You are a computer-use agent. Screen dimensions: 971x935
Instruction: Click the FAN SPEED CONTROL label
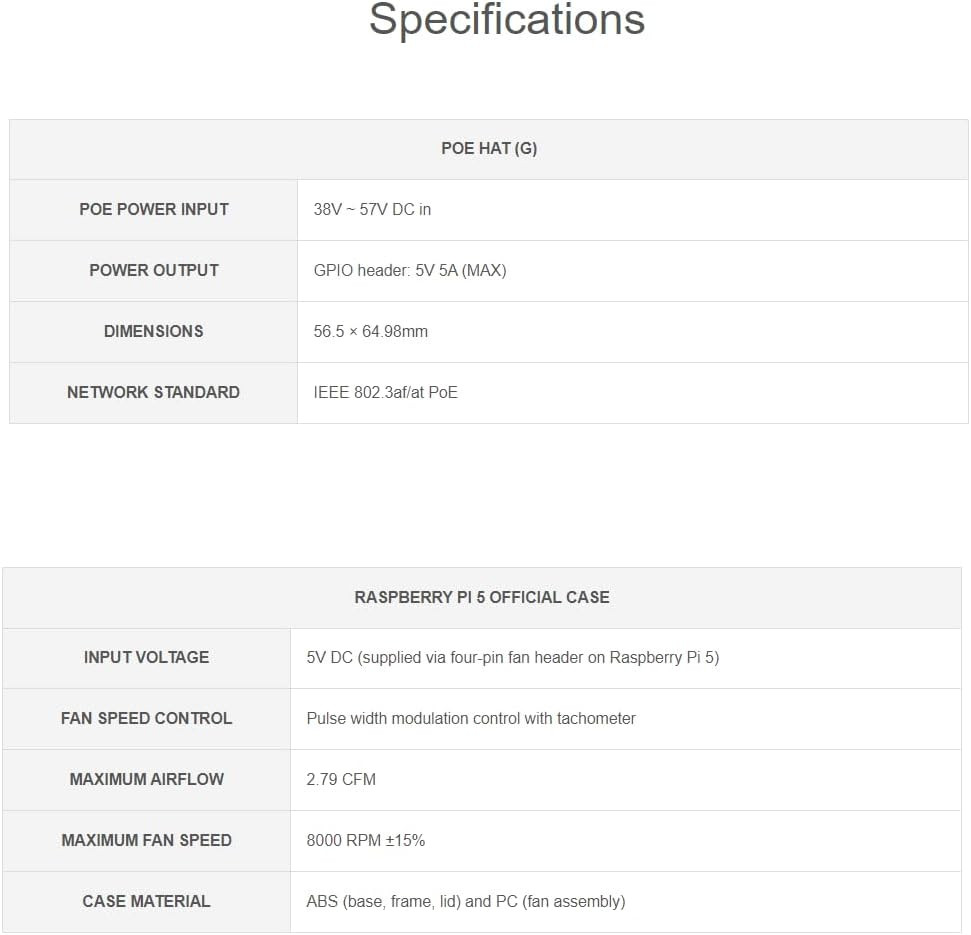pos(146,718)
